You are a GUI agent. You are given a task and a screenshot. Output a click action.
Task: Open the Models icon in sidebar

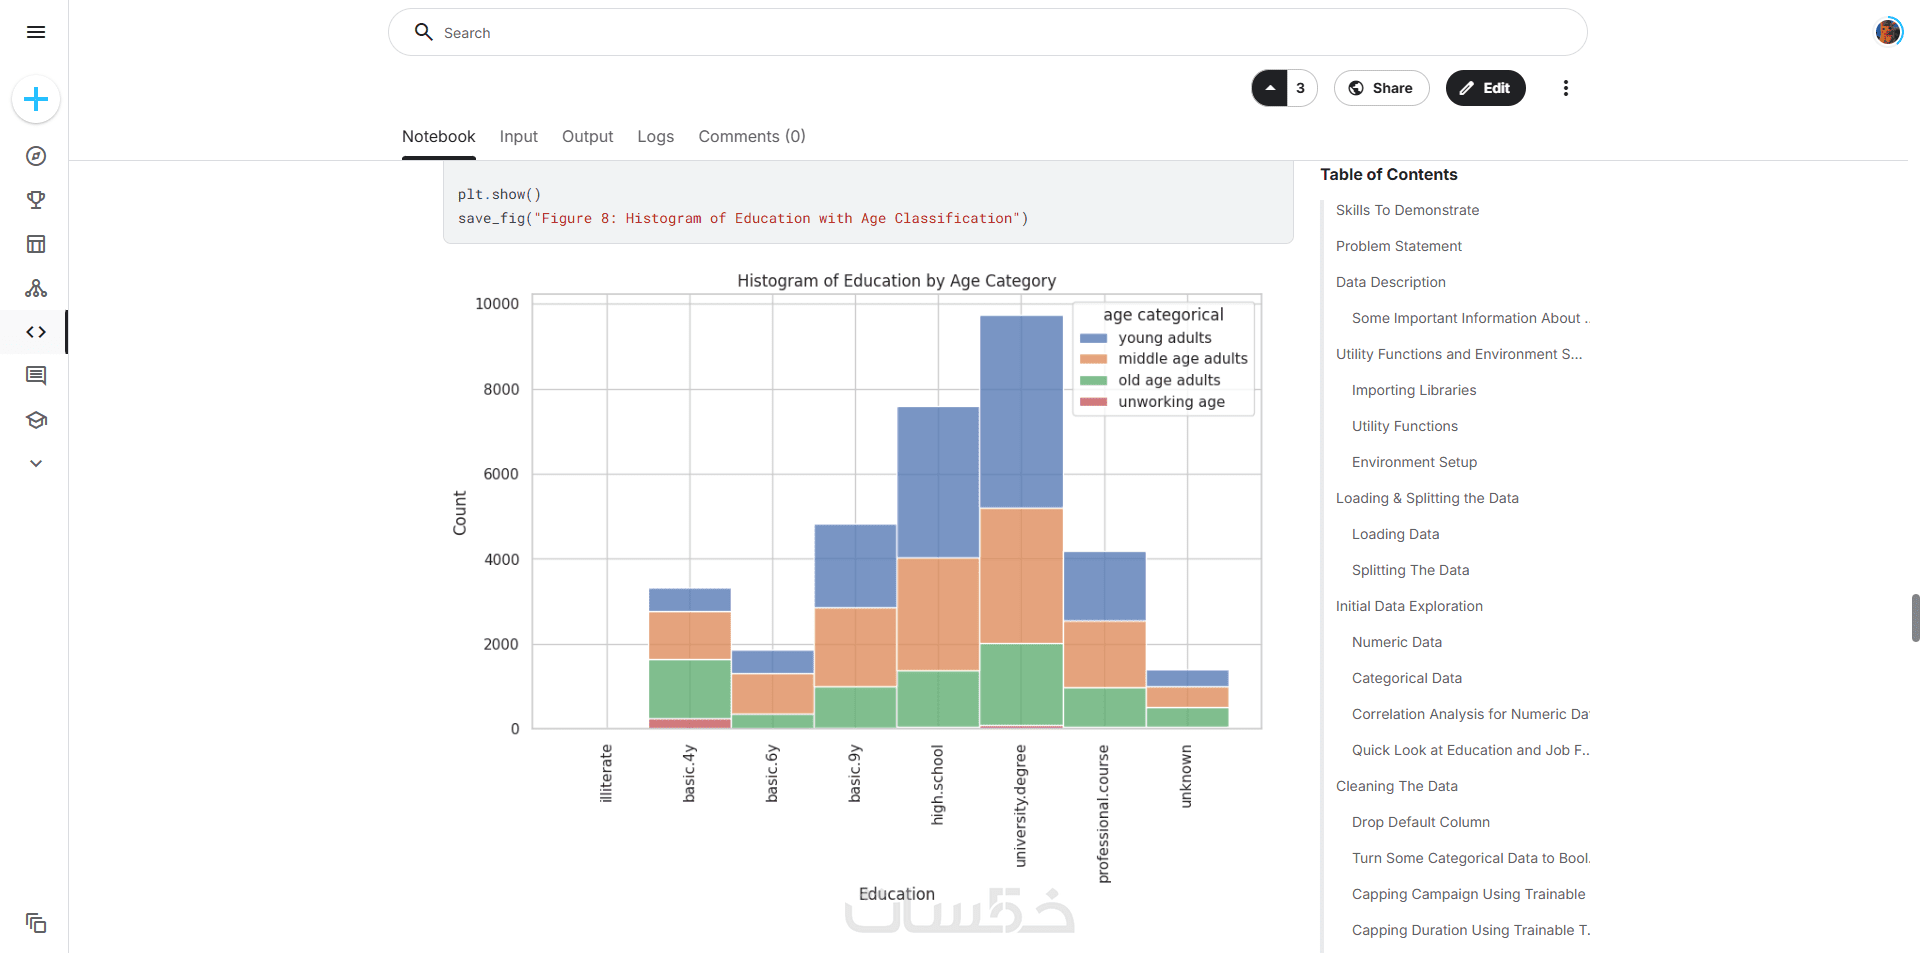pos(36,288)
